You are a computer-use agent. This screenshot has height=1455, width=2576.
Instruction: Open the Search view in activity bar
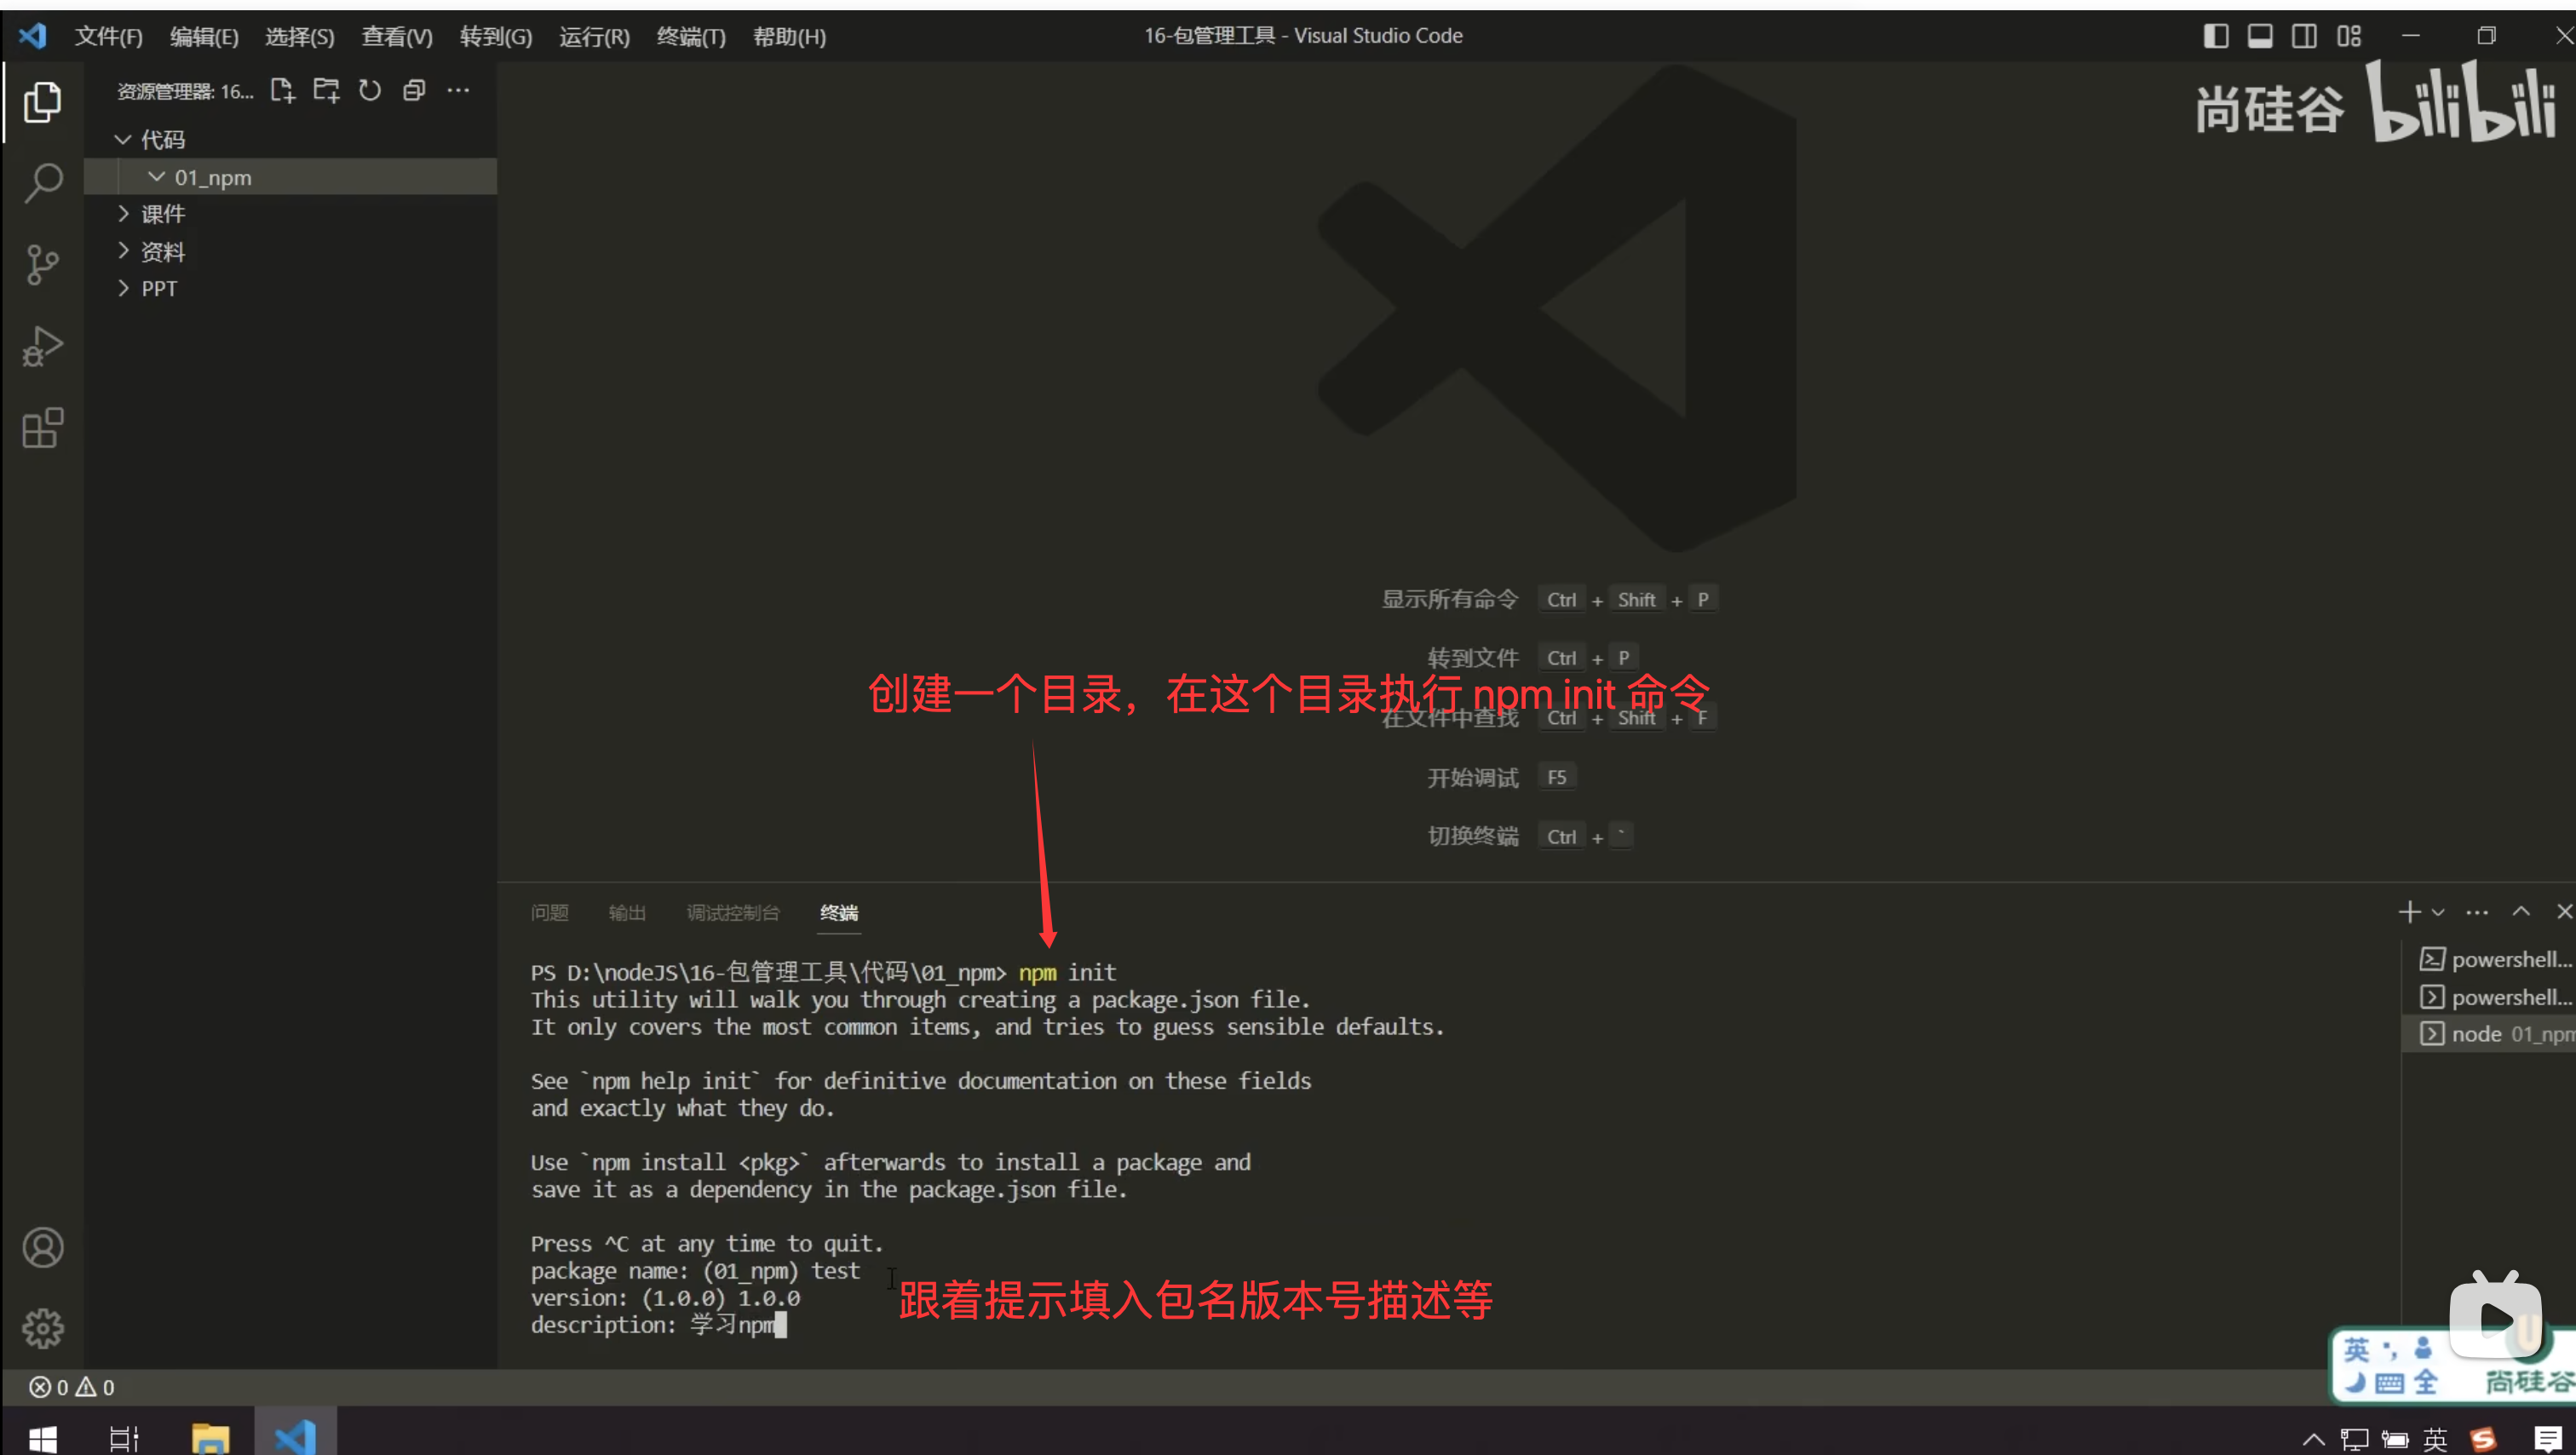point(43,183)
